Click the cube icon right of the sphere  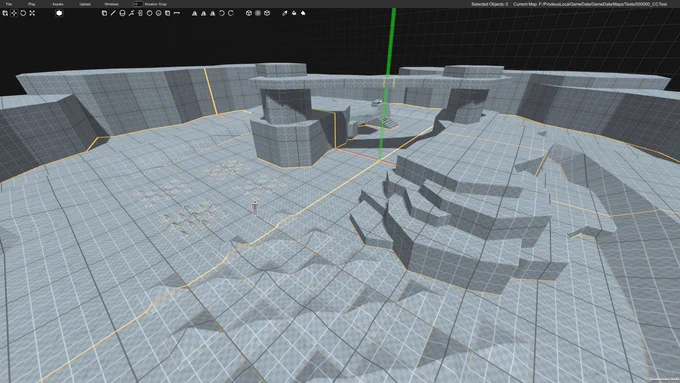[267, 13]
